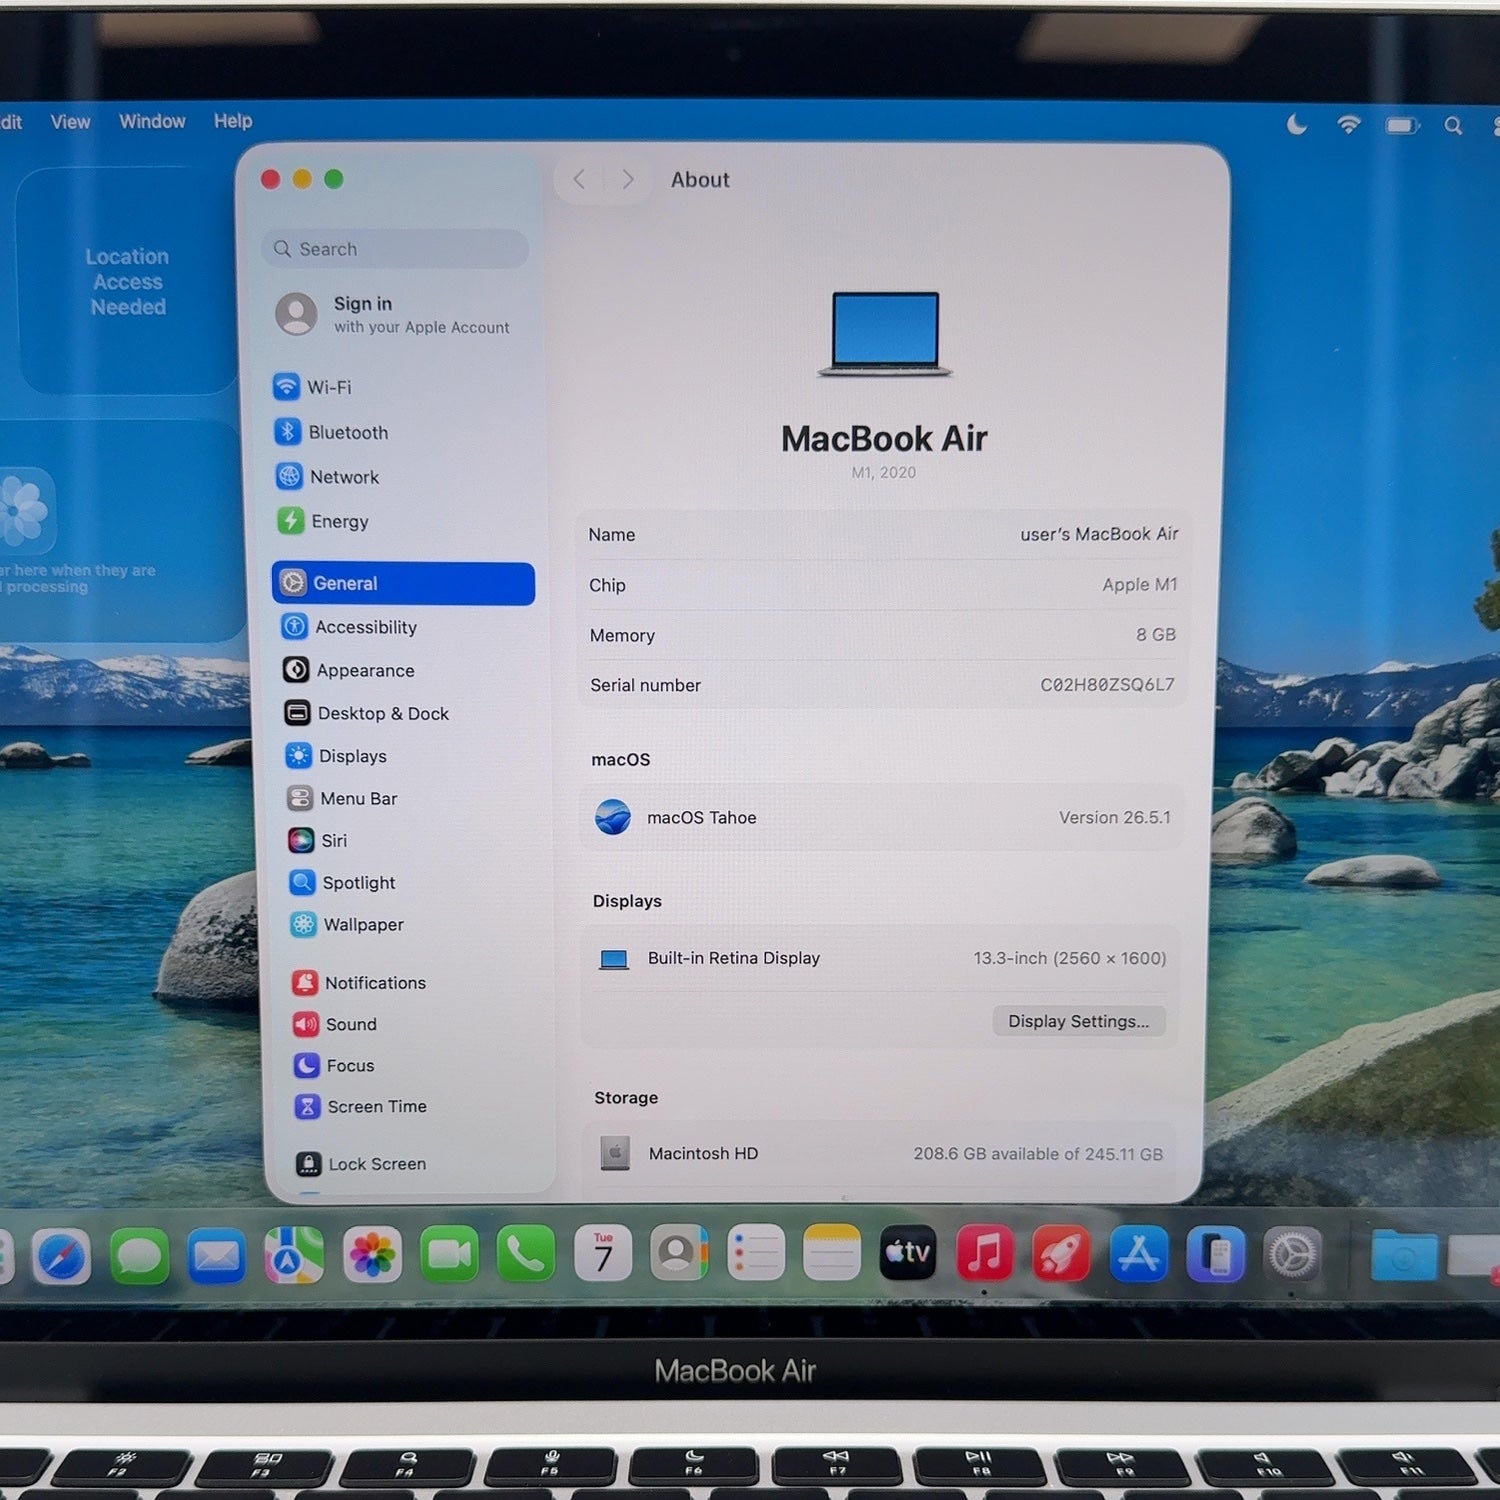Open Sound settings
This screenshot has height=1500, width=1500.
pos(335,1024)
